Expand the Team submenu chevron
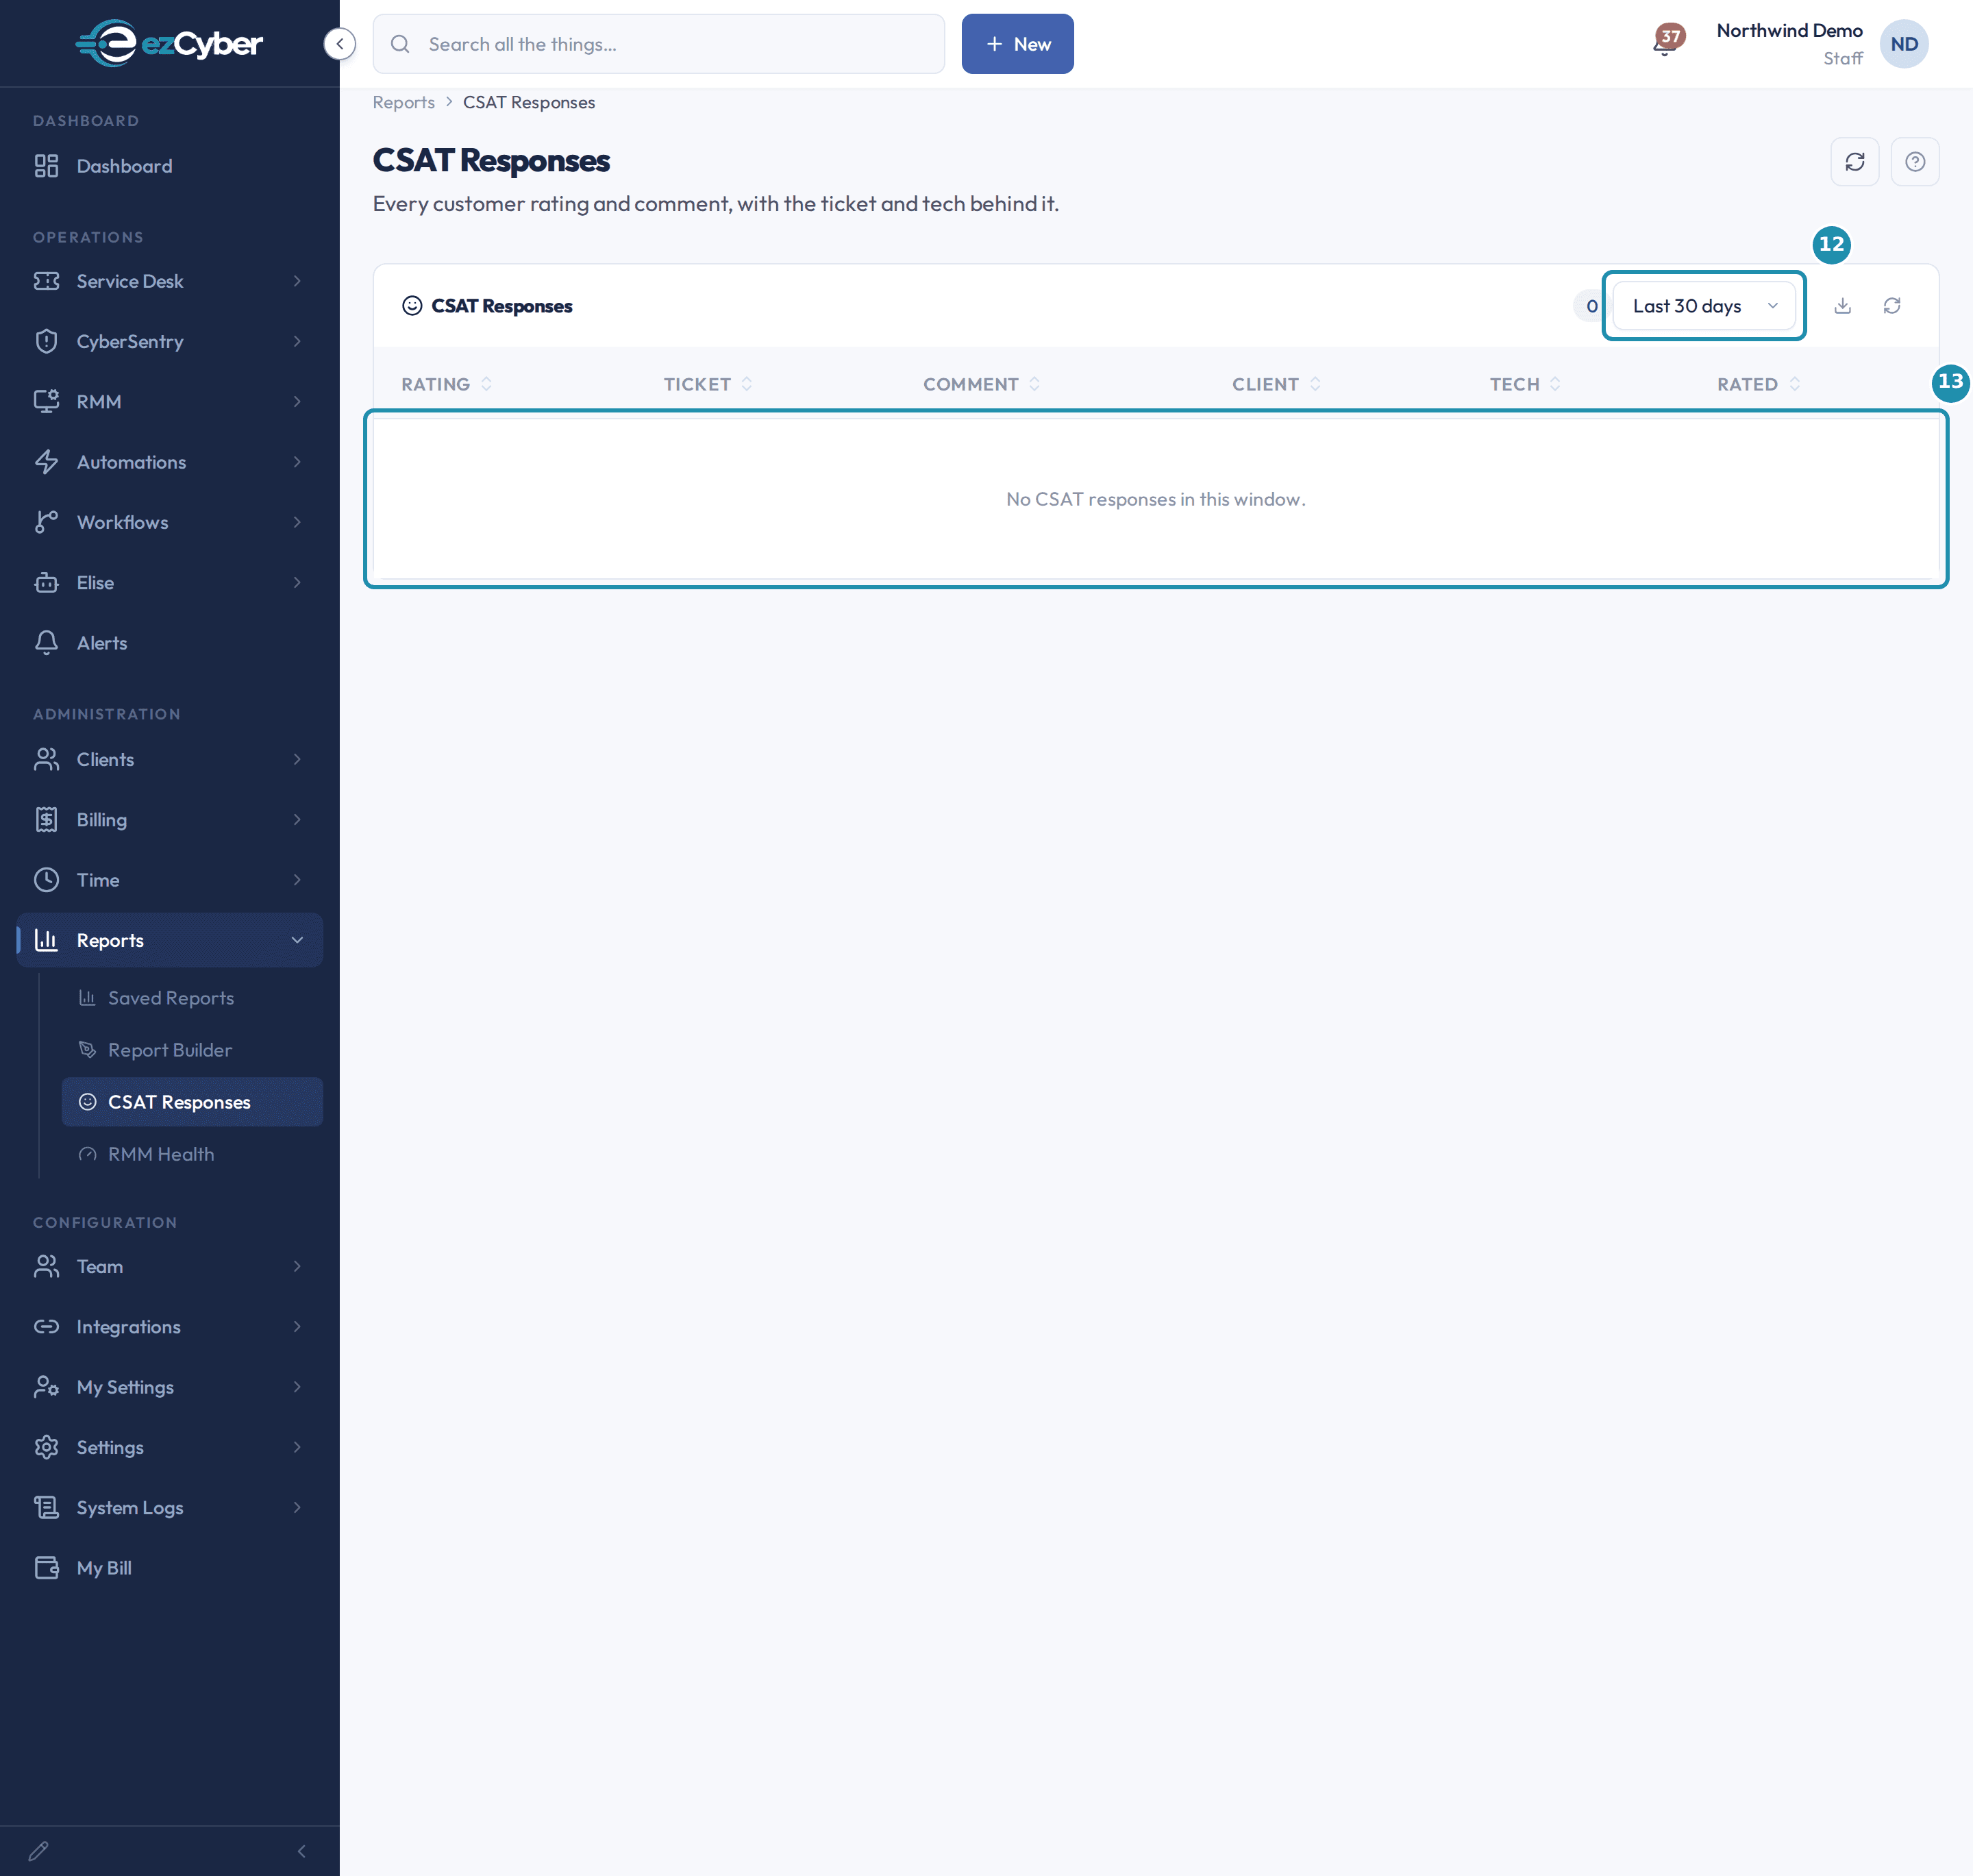1973x1876 pixels. point(297,1266)
